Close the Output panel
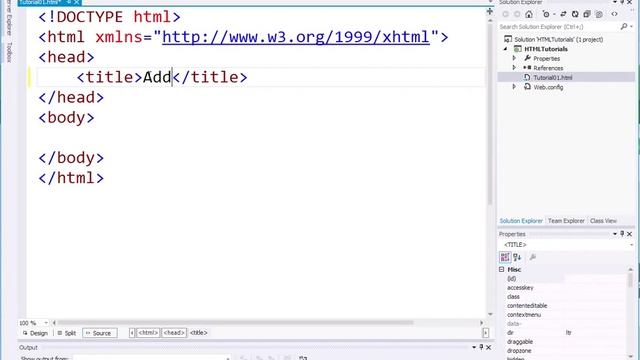640x360 pixels. (489, 347)
